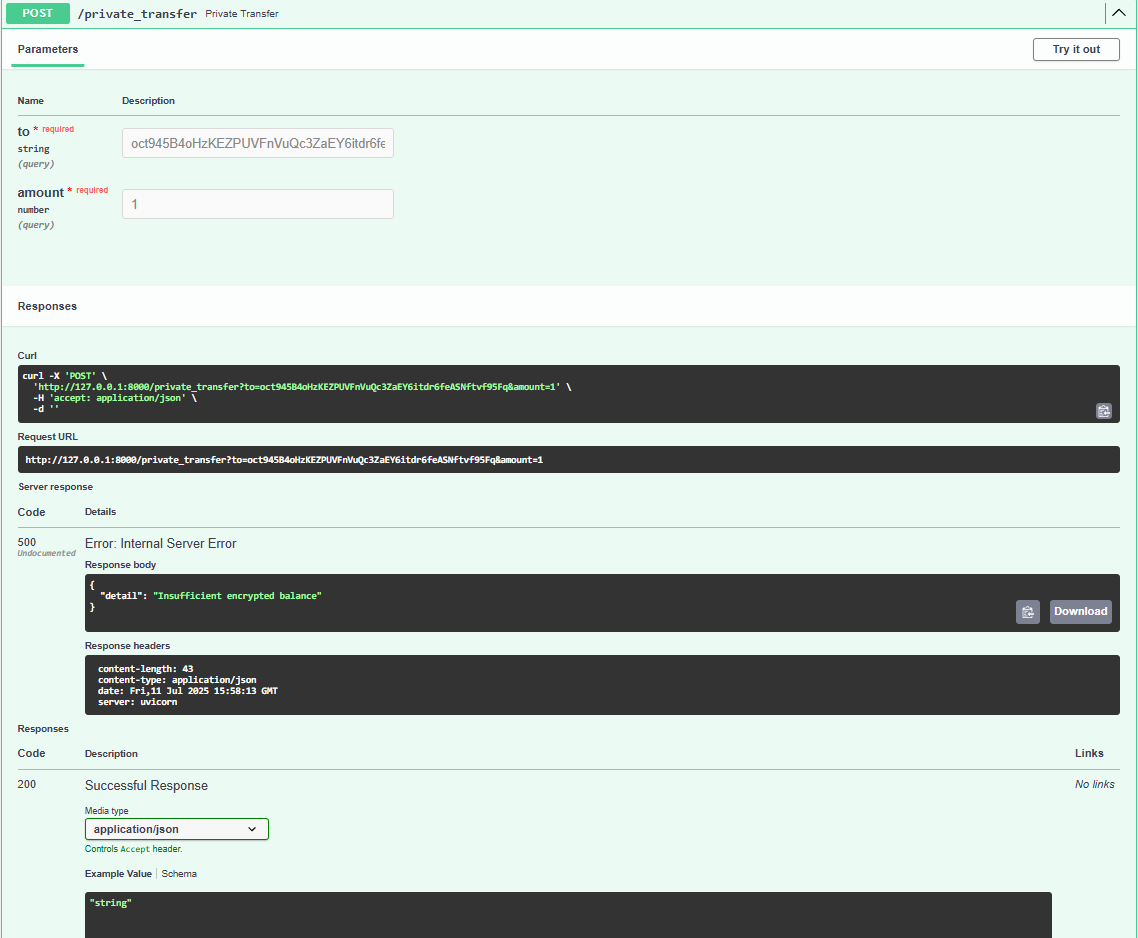1138x938 pixels.
Task: Click the Try it out button
Action: click(x=1076, y=49)
